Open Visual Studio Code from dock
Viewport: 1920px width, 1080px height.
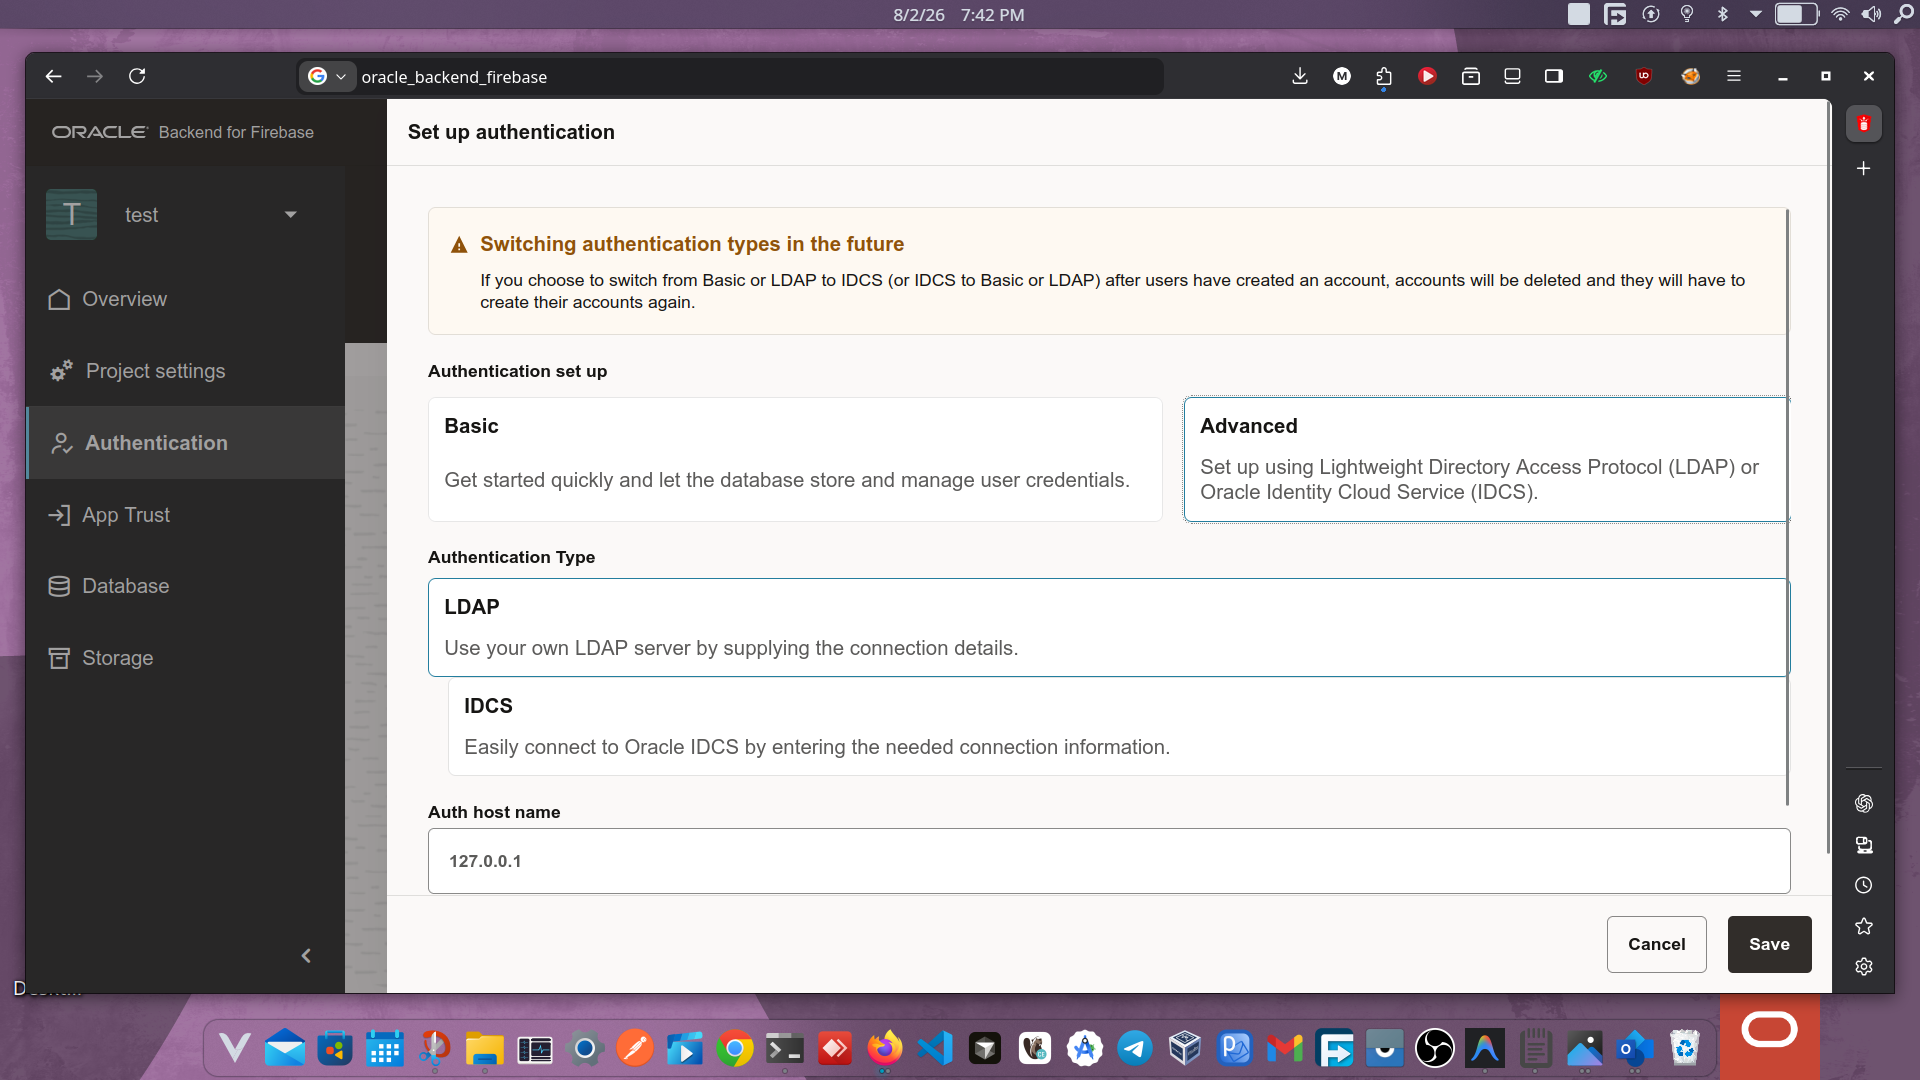[x=935, y=1048]
